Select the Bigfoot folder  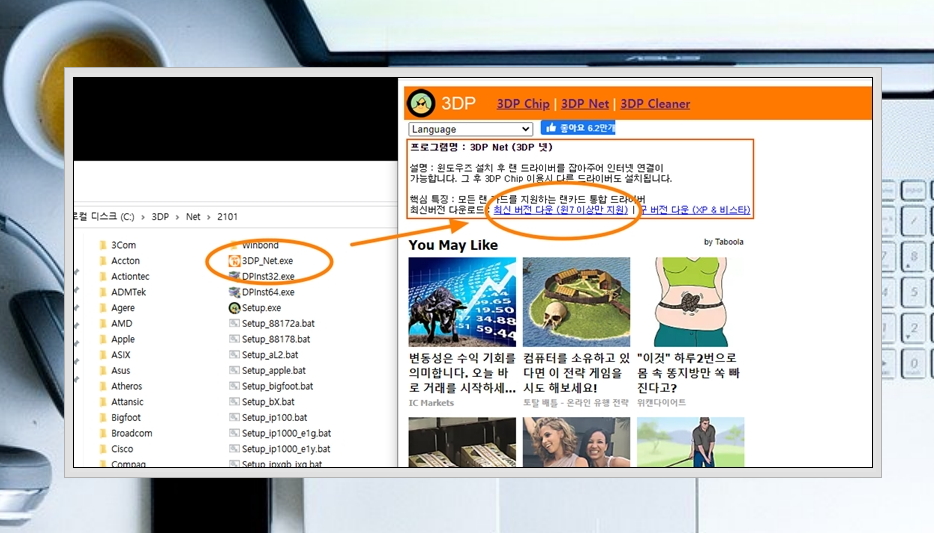pyautogui.click(x=120, y=417)
